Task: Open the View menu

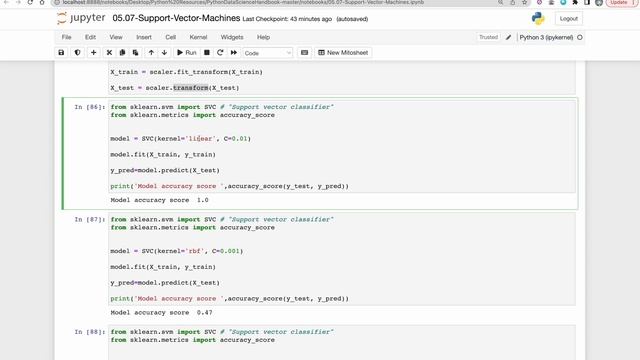Action: pyautogui.click(x=116, y=37)
